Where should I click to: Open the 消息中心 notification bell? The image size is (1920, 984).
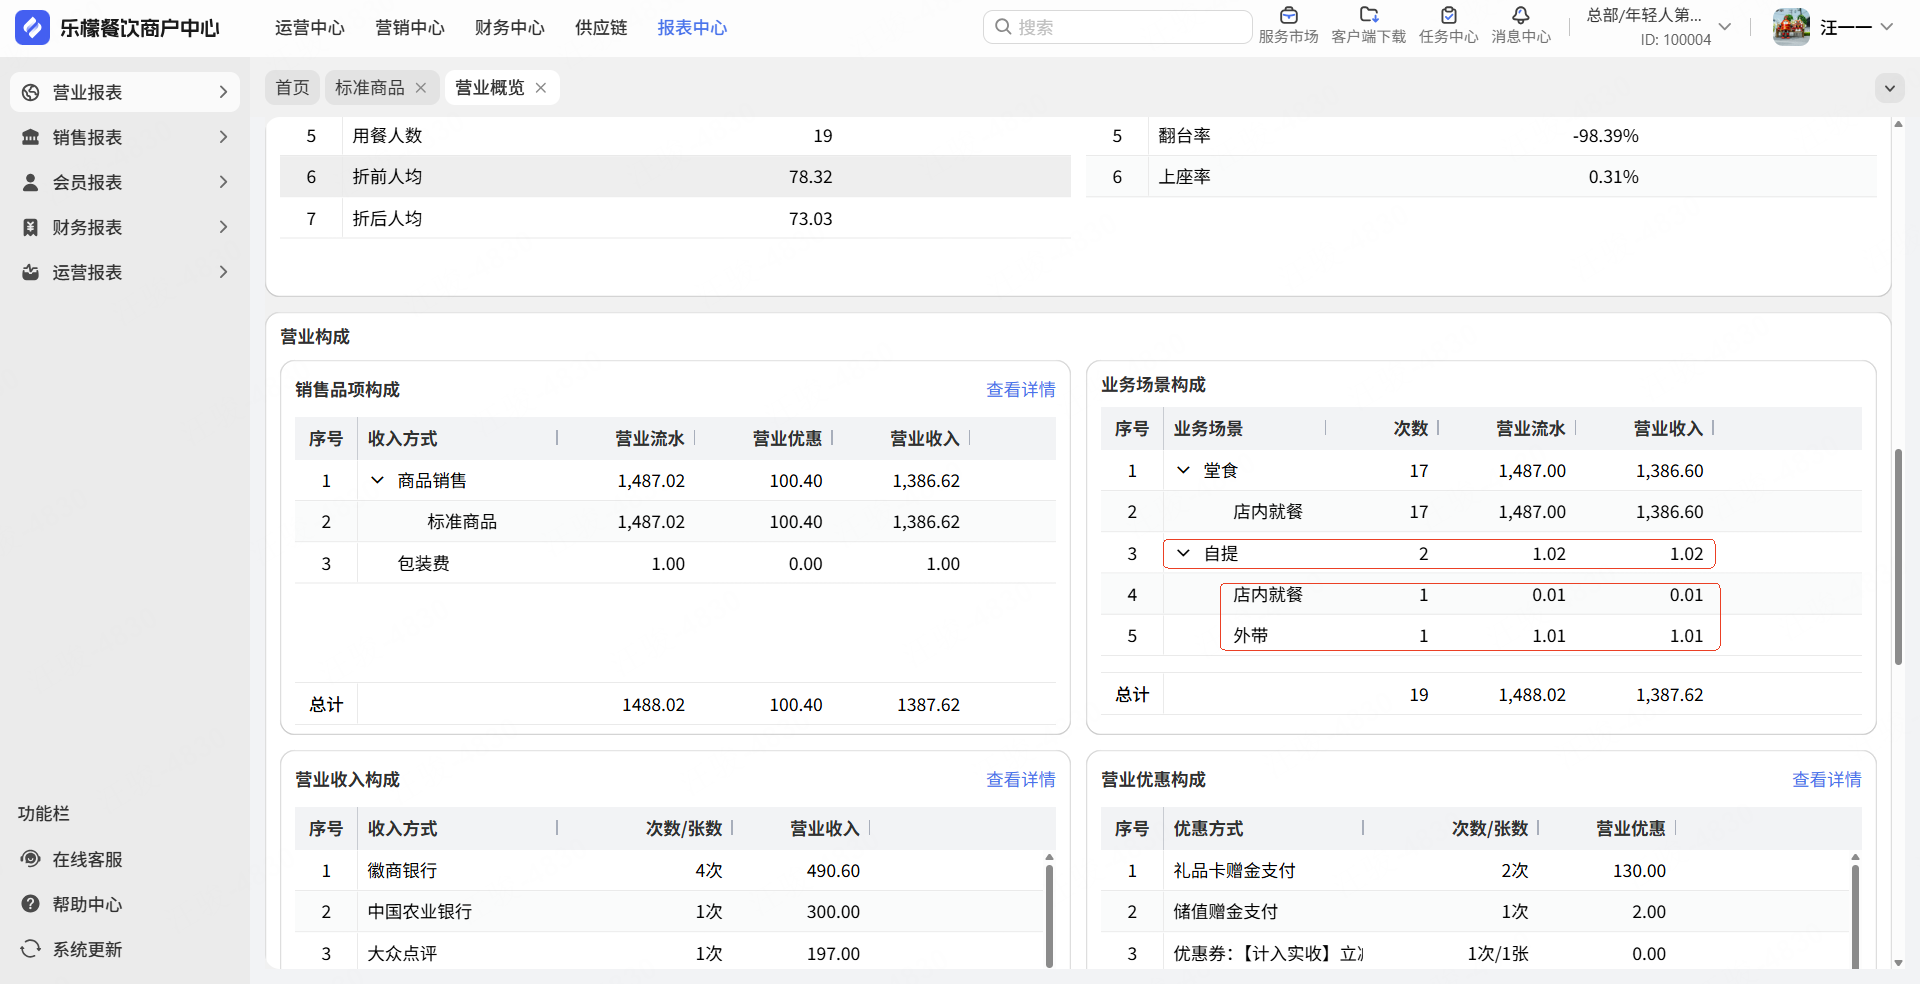[x=1520, y=16]
